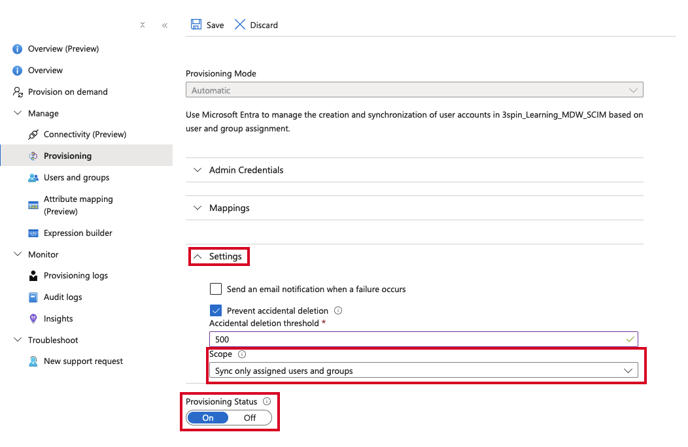
Task: Click the Provisioning logs icon
Action: (x=33, y=275)
